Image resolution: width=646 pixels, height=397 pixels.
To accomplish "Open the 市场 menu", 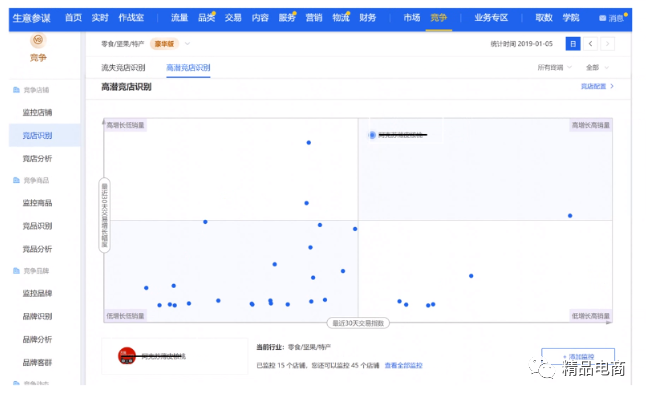I will 412,18.
